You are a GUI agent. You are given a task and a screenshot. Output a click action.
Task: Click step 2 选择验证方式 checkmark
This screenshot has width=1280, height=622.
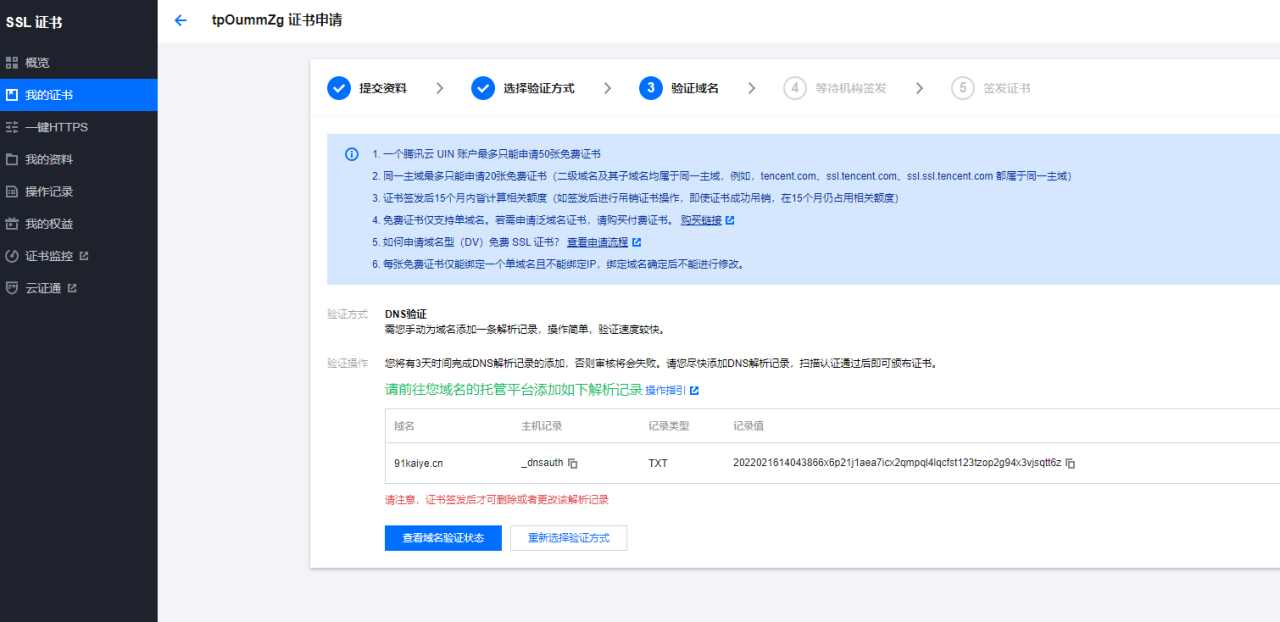click(483, 88)
